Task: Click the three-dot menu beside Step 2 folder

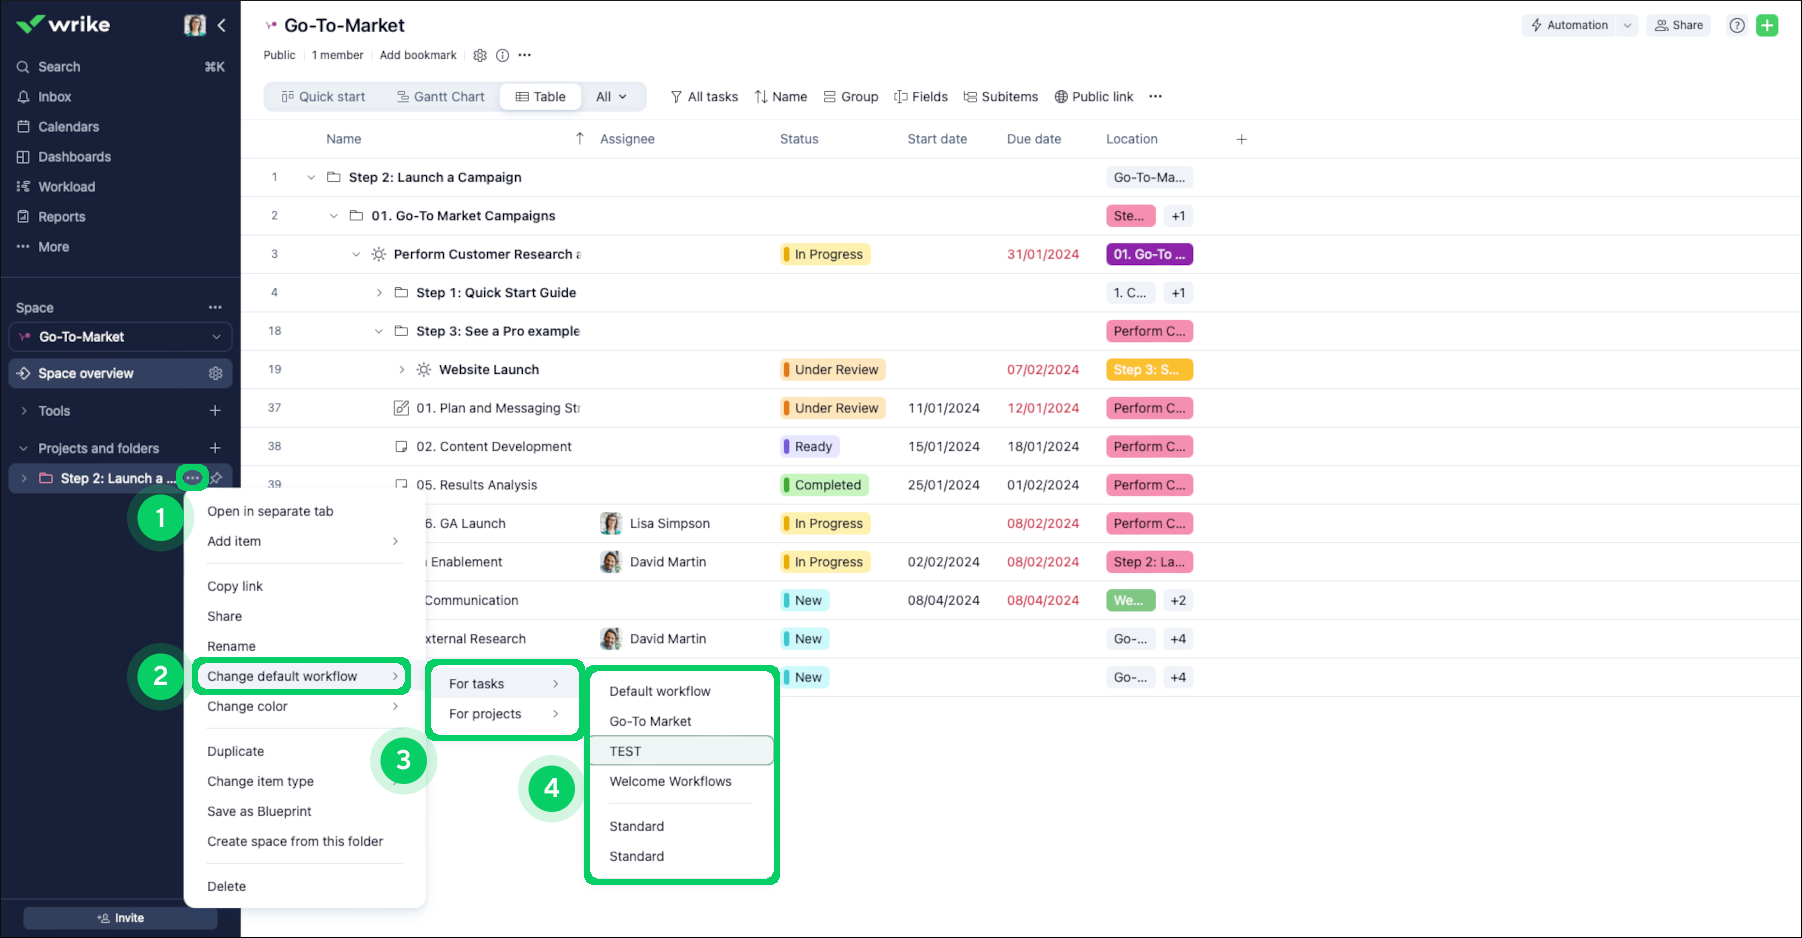Action: click(x=192, y=478)
